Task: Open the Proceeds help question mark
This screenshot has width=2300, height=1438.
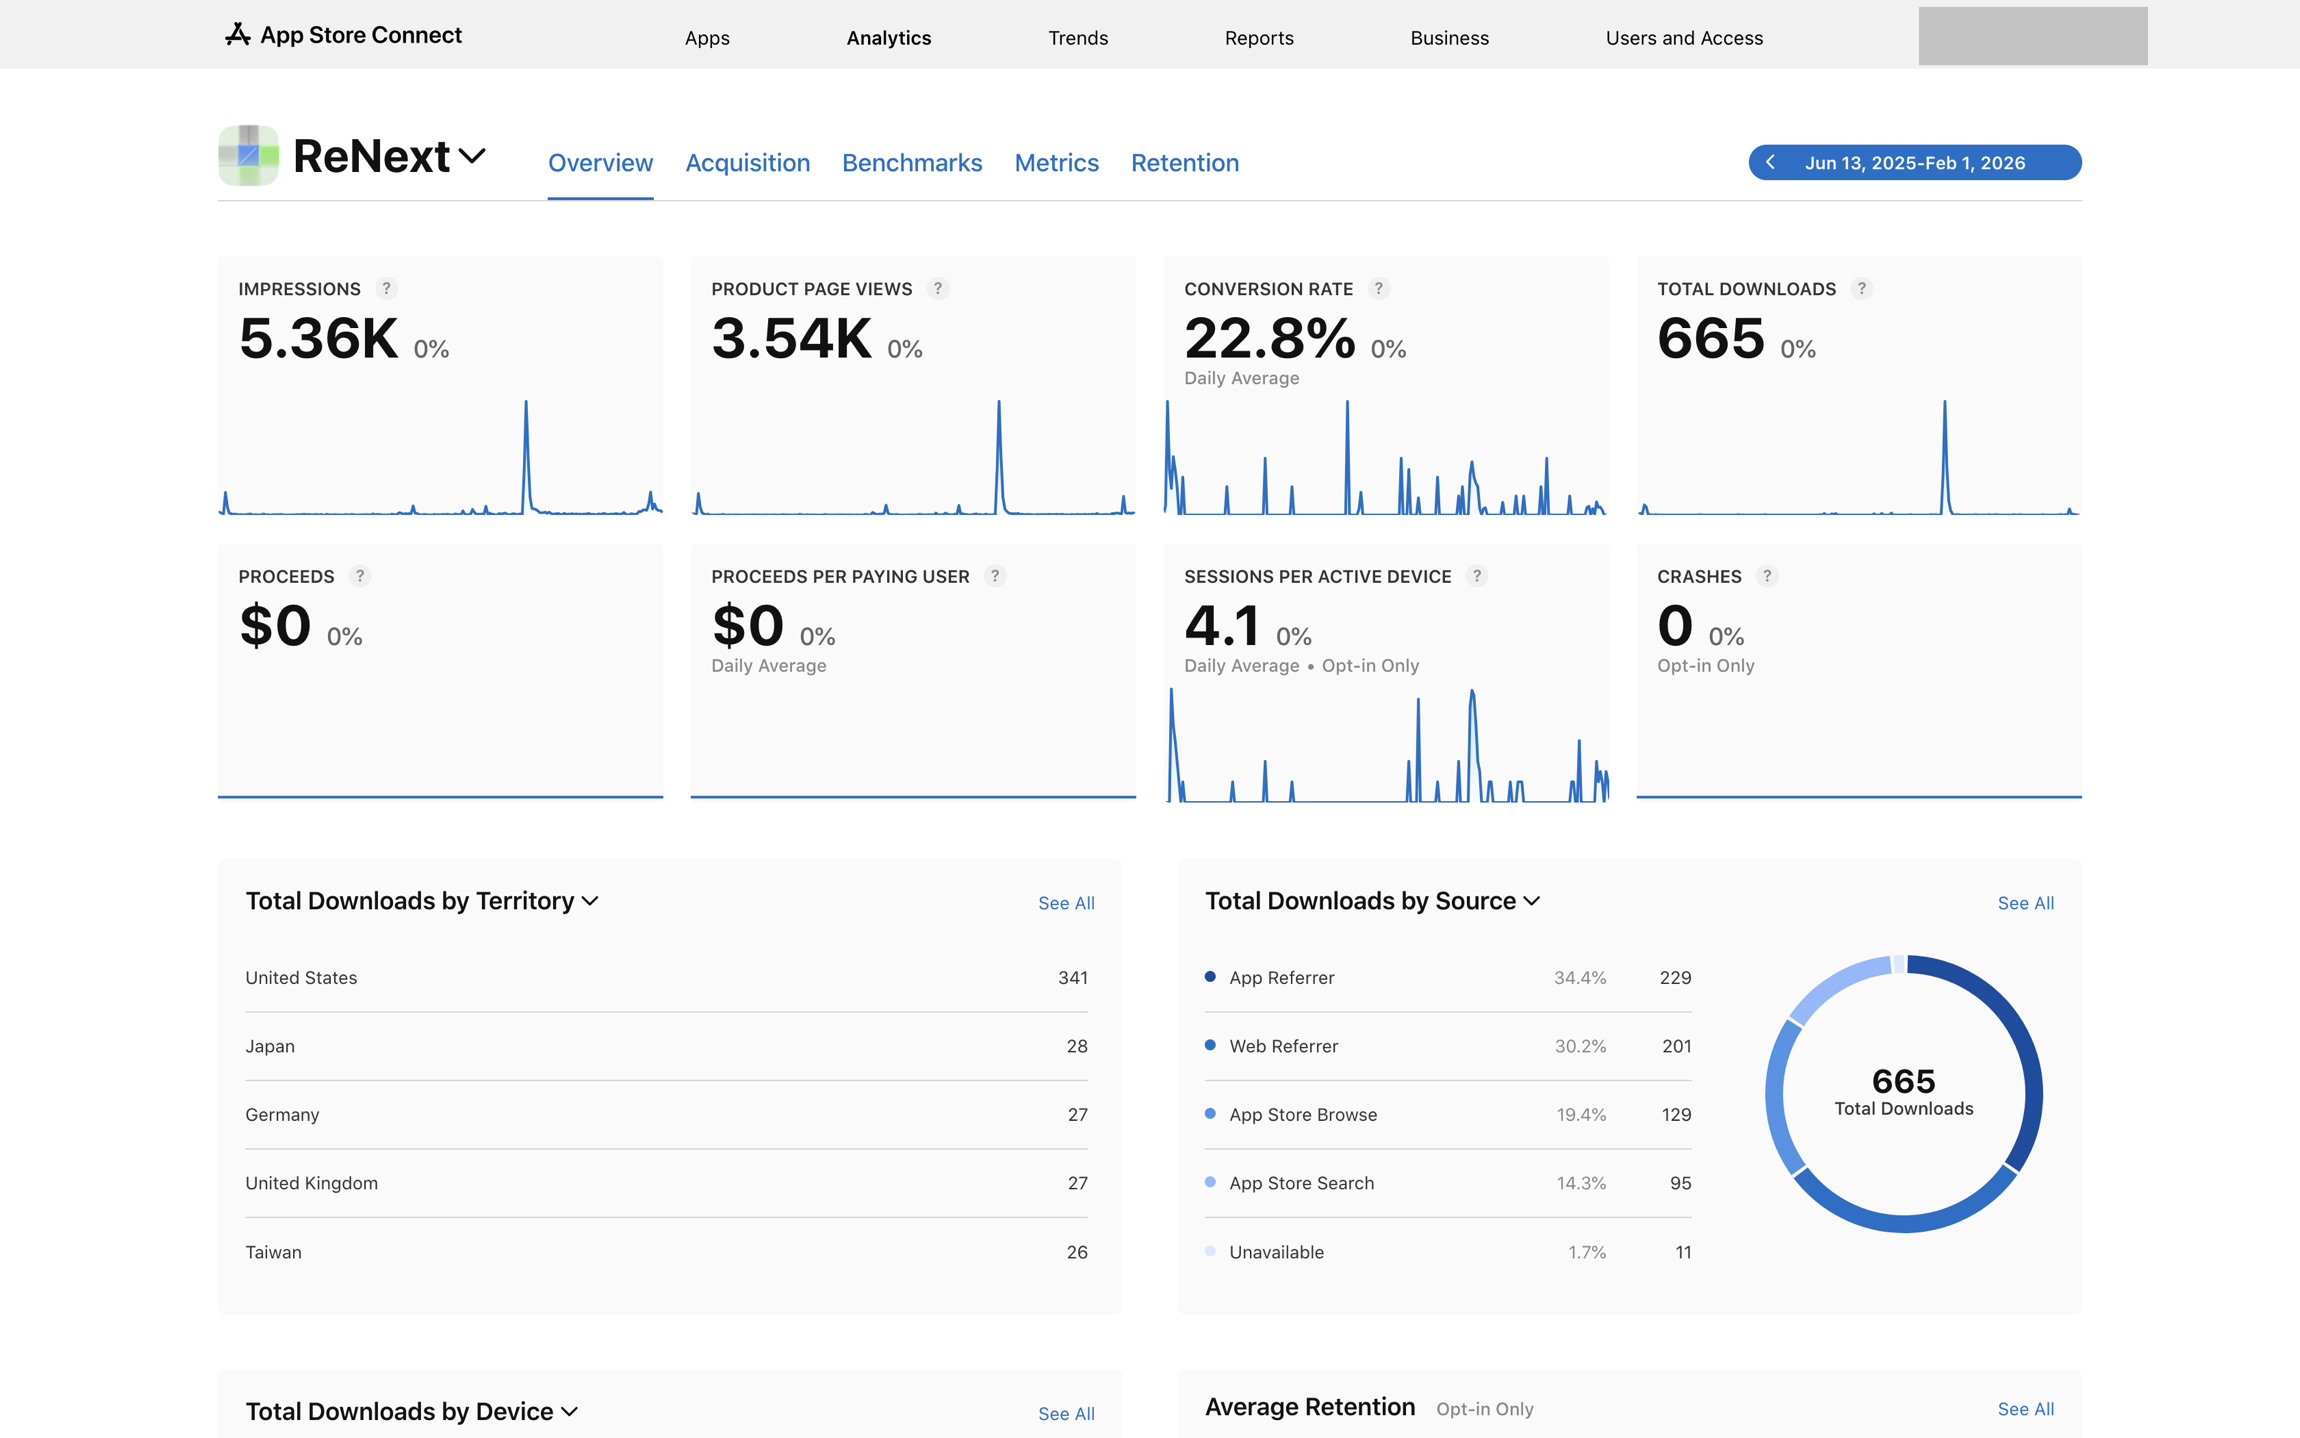Action: [x=360, y=576]
